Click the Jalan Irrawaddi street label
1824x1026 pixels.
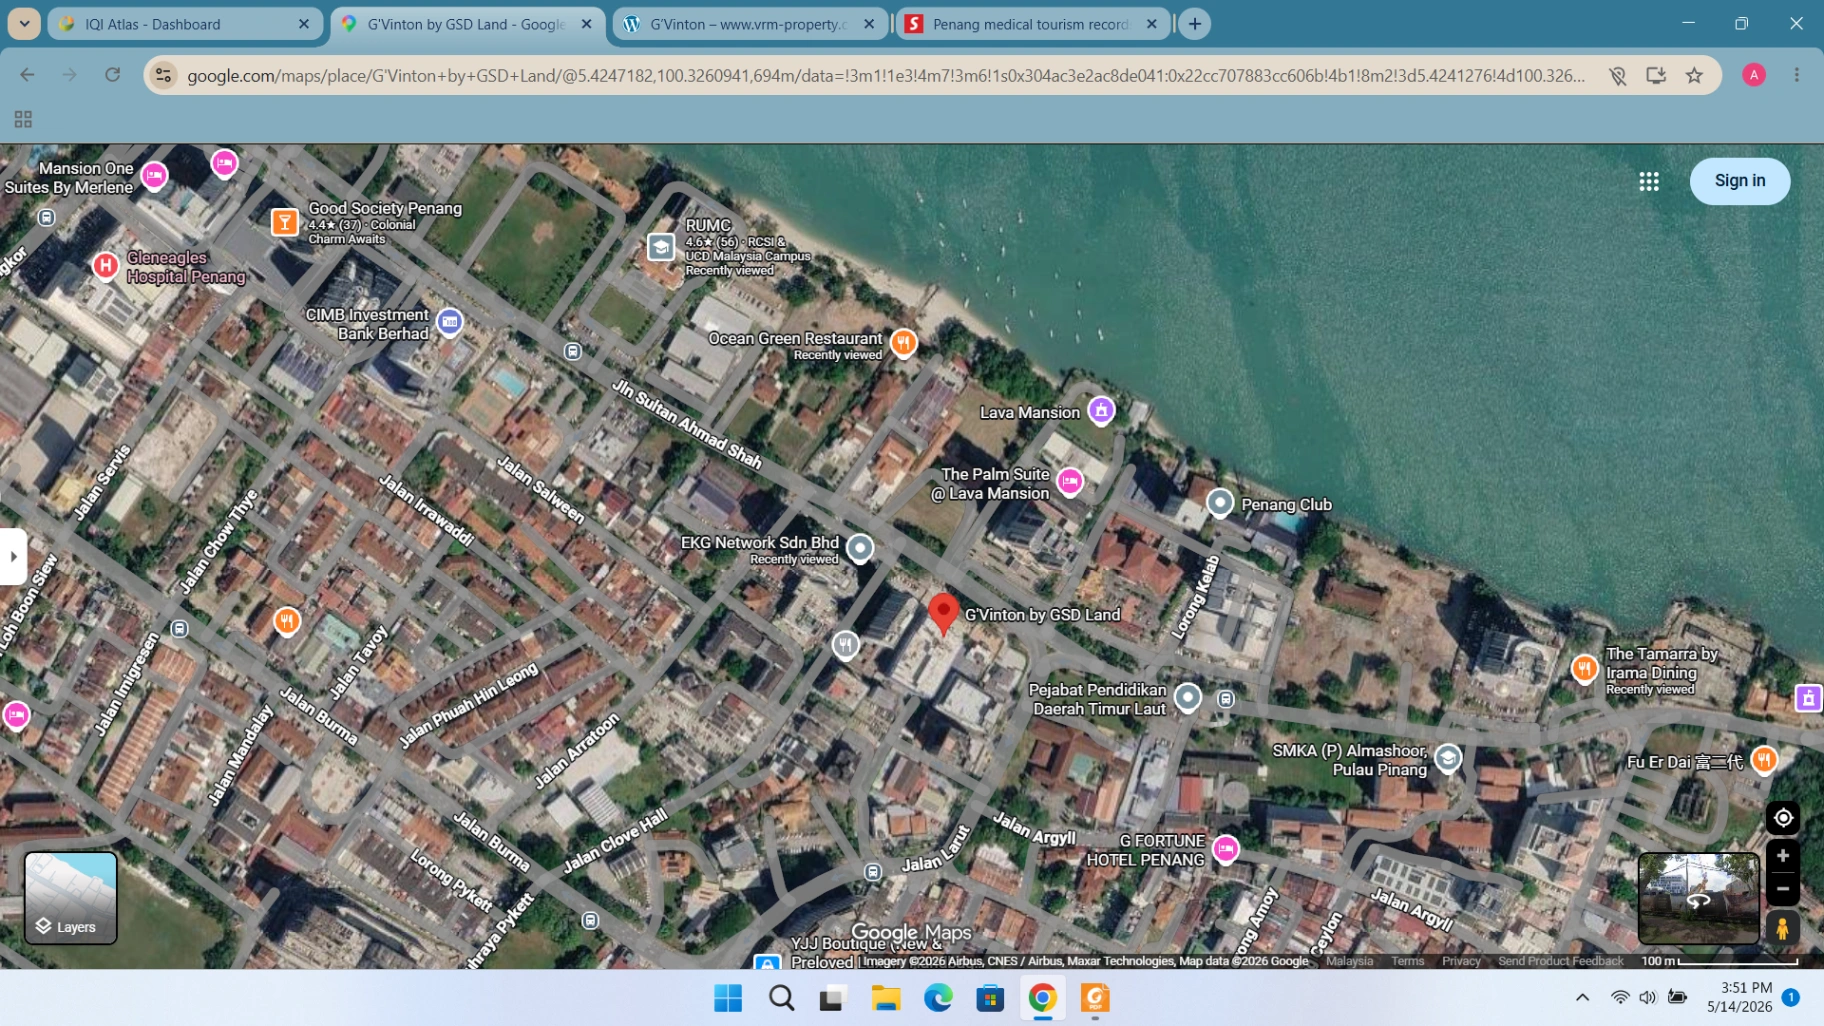(x=426, y=510)
